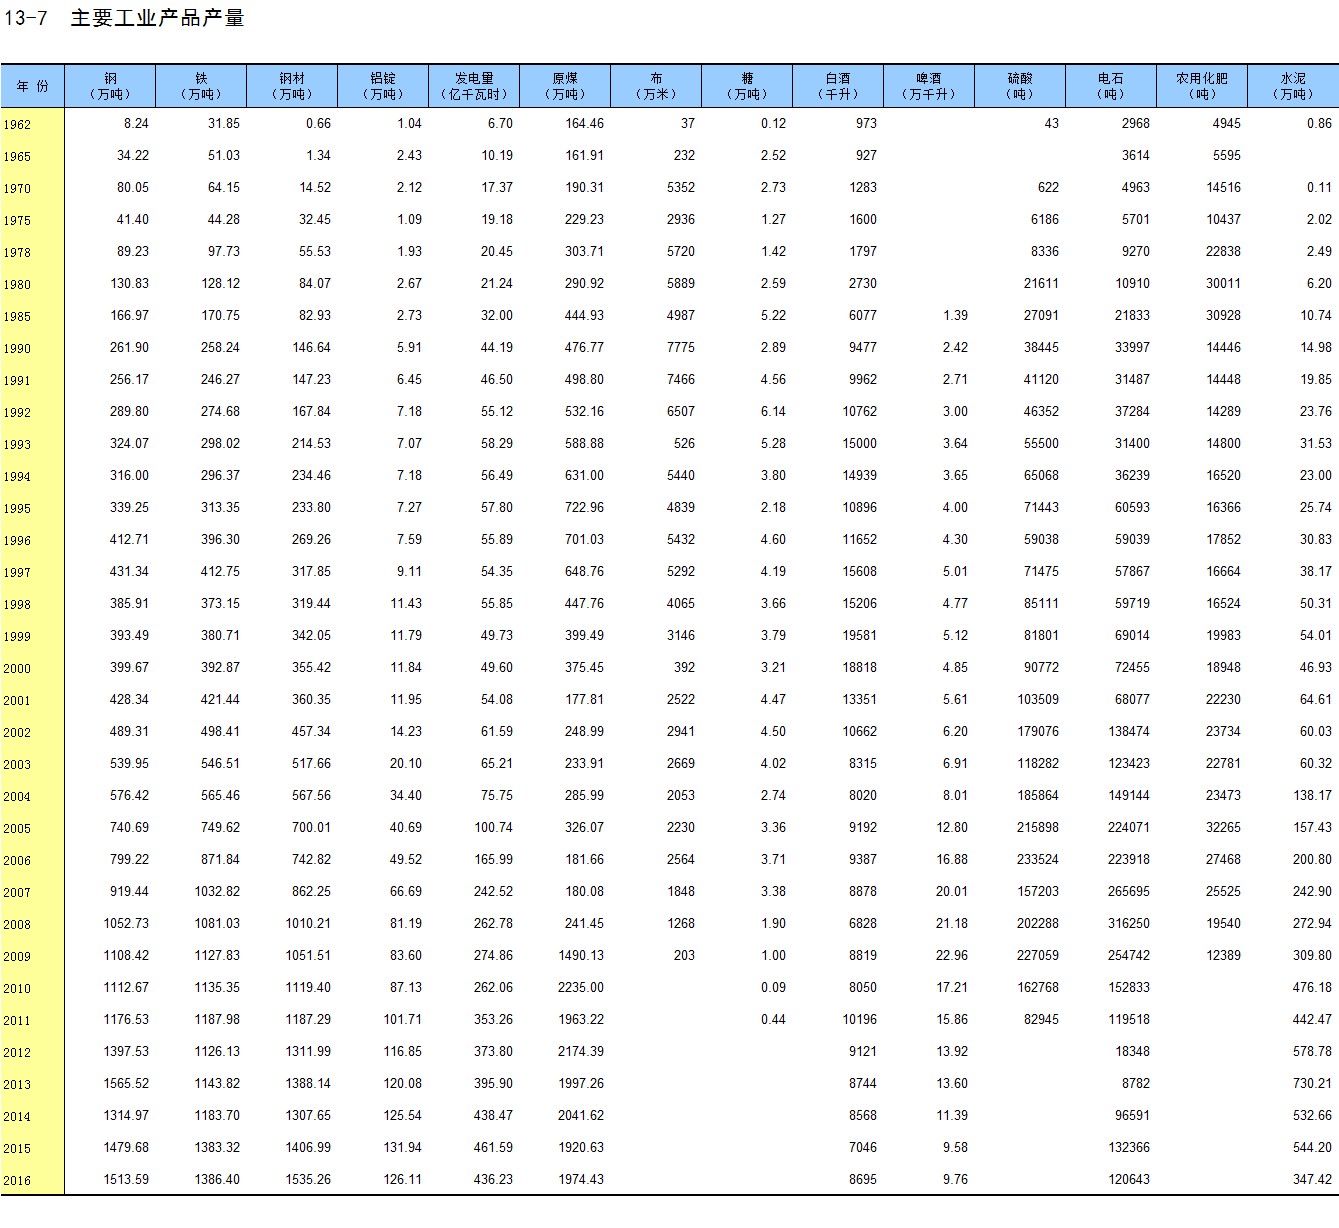Click the 年份 column header
The width and height of the screenshot is (1339, 1228).
click(32, 86)
